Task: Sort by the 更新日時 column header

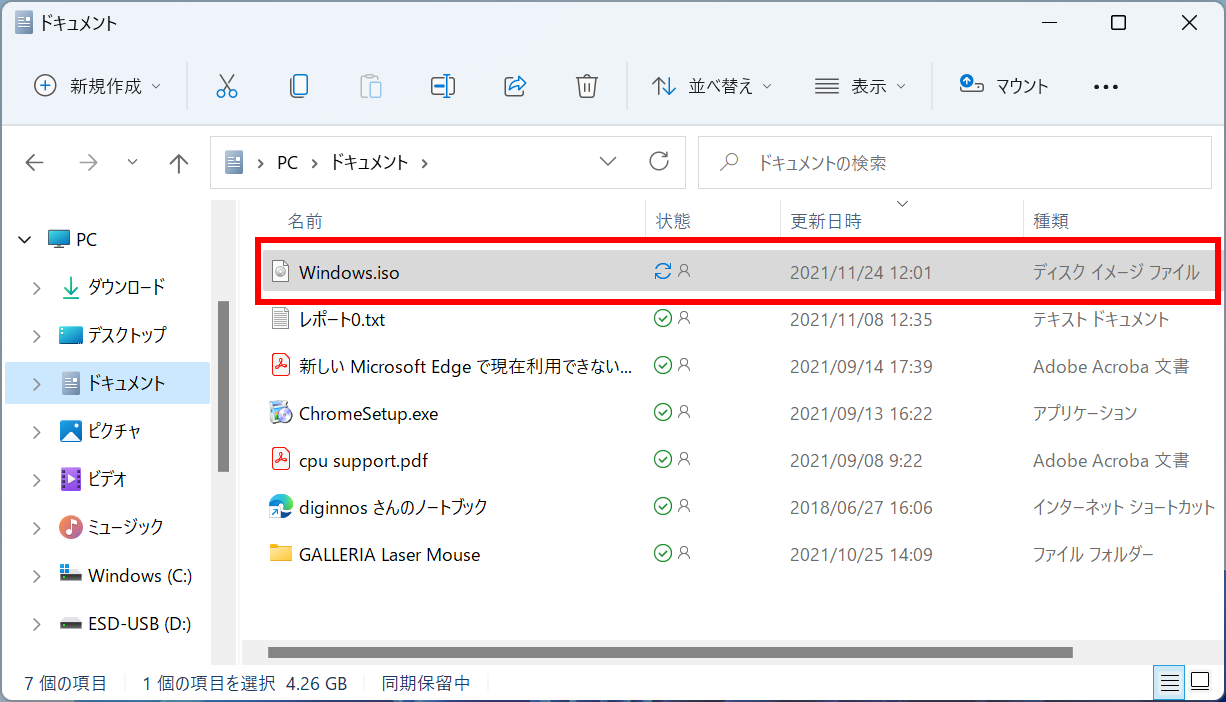Action: tap(826, 221)
